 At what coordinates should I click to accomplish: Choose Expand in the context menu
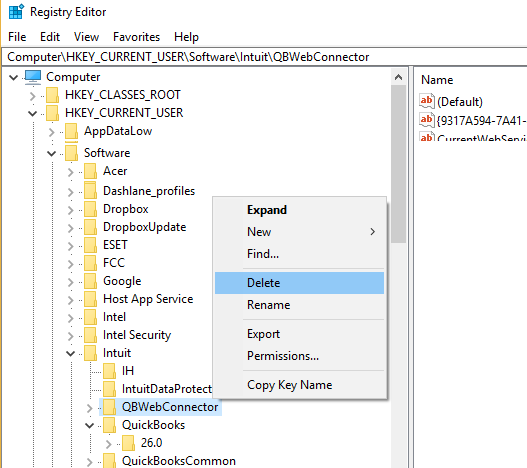(x=299, y=210)
